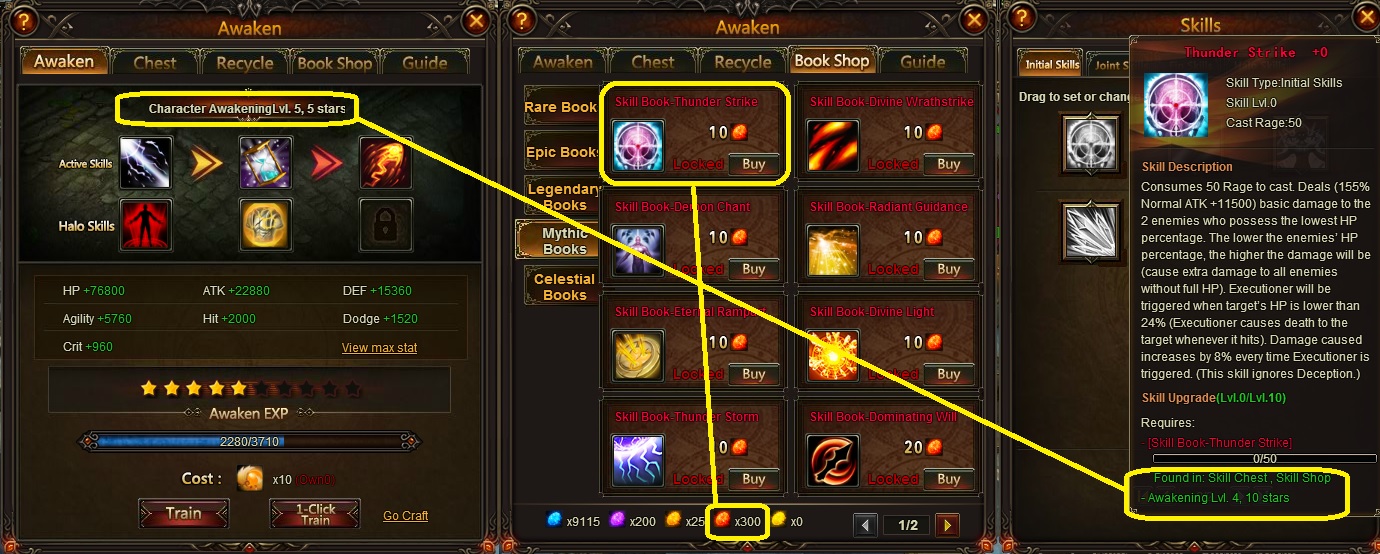Select the Thunder Strike skill book icon
The image size is (1380, 554).
[x=638, y=146]
